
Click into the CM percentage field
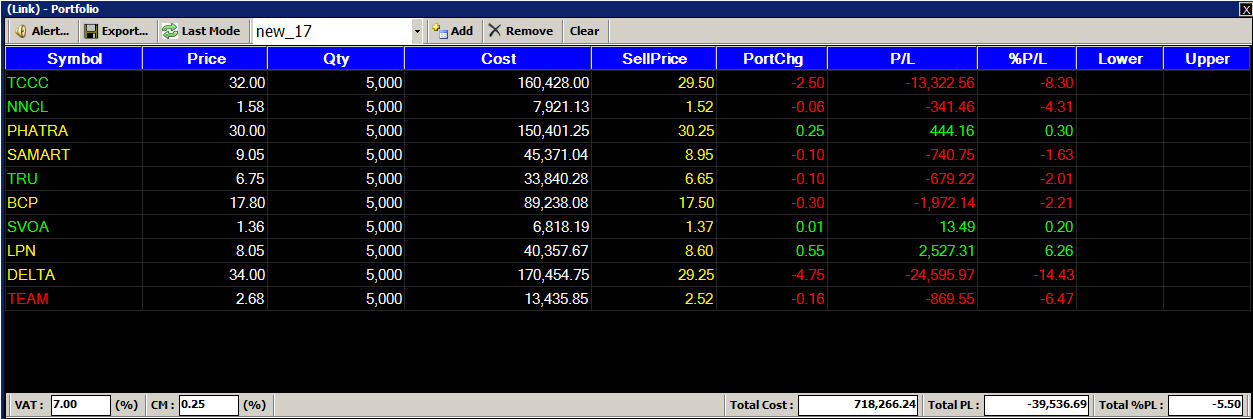click(x=209, y=405)
